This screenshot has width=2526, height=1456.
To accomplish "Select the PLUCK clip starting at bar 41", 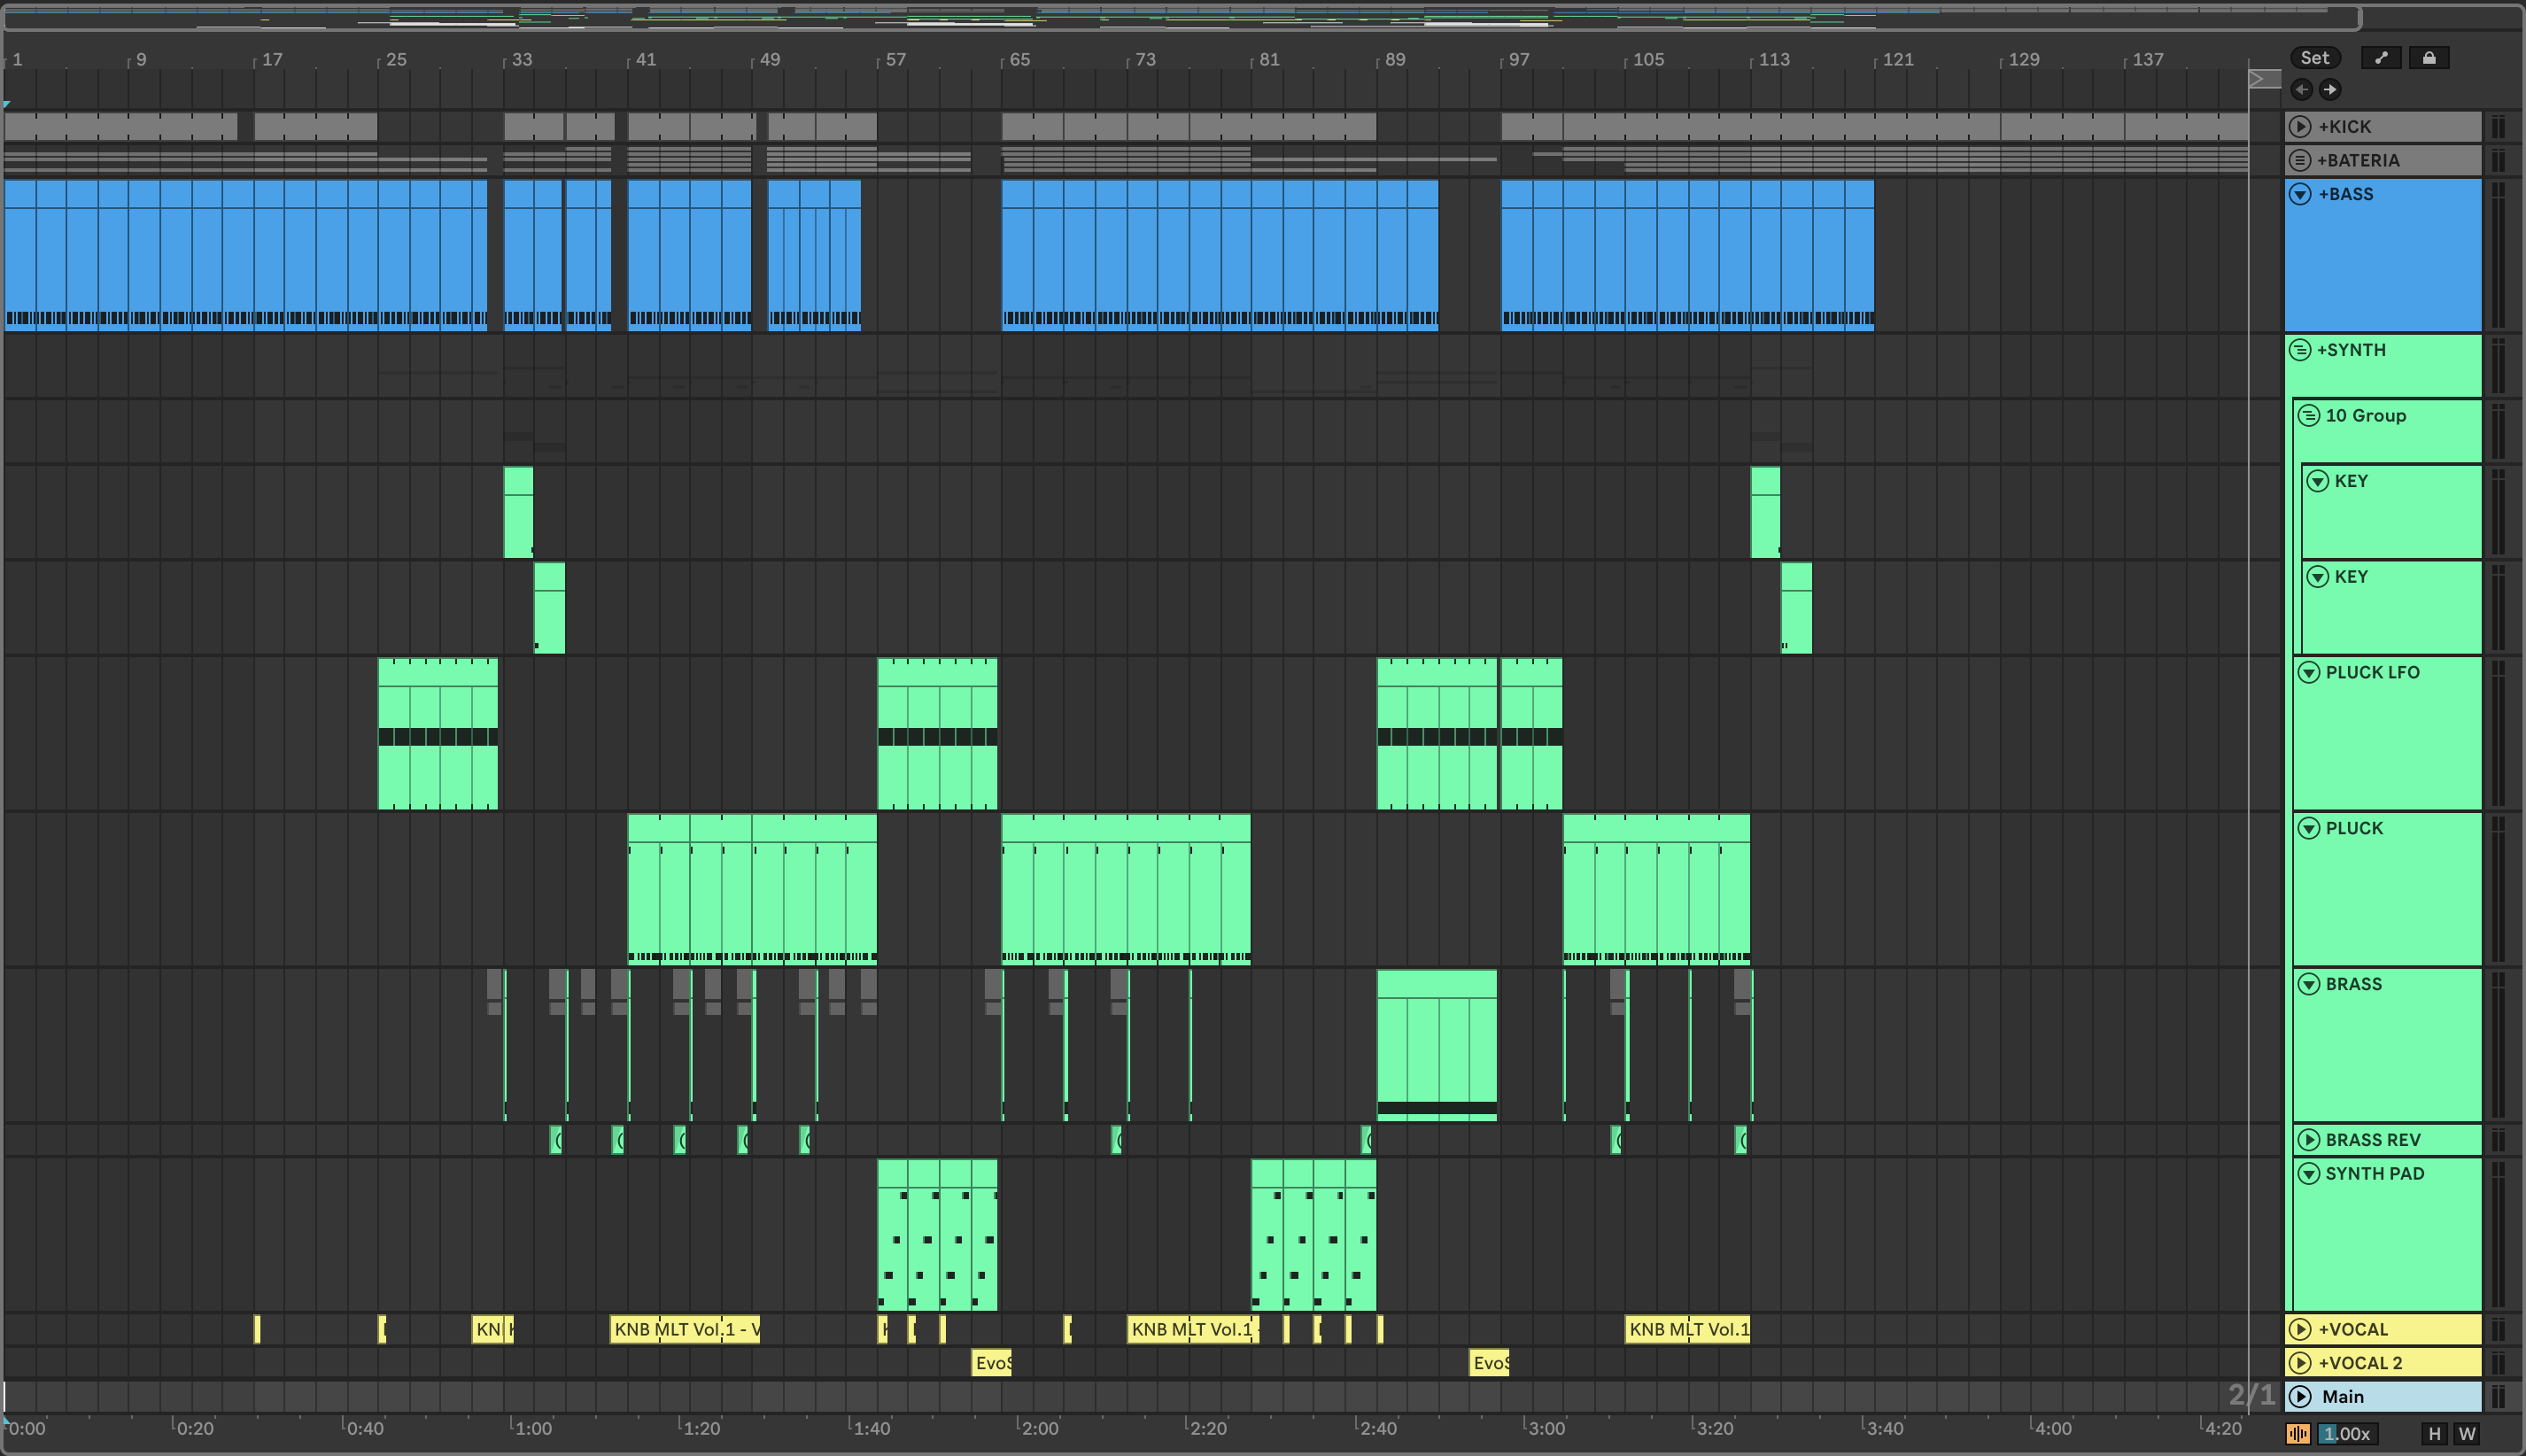I will 752,889.
